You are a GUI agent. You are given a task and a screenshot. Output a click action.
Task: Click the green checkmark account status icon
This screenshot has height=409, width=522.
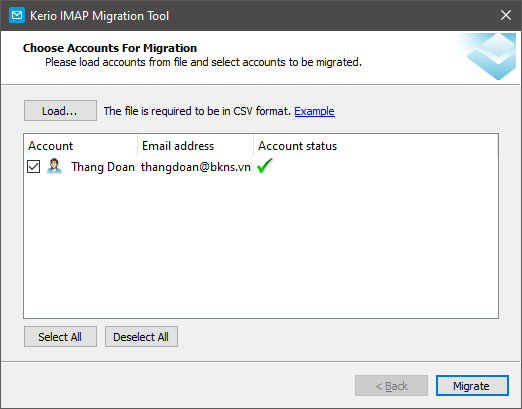(x=265, y=166)
